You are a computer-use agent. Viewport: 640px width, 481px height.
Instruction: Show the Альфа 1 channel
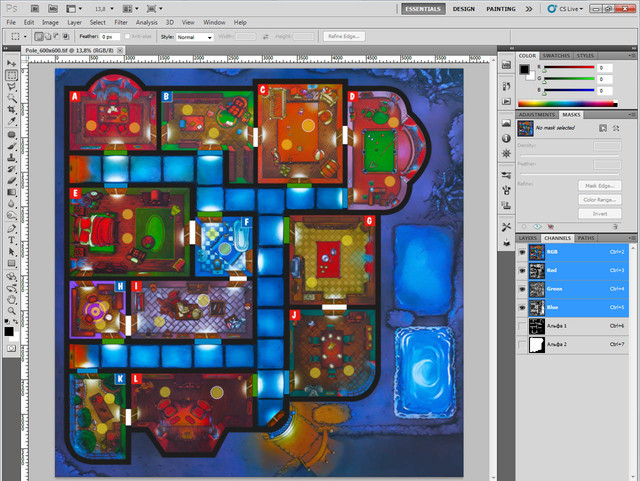coord(522,326)
